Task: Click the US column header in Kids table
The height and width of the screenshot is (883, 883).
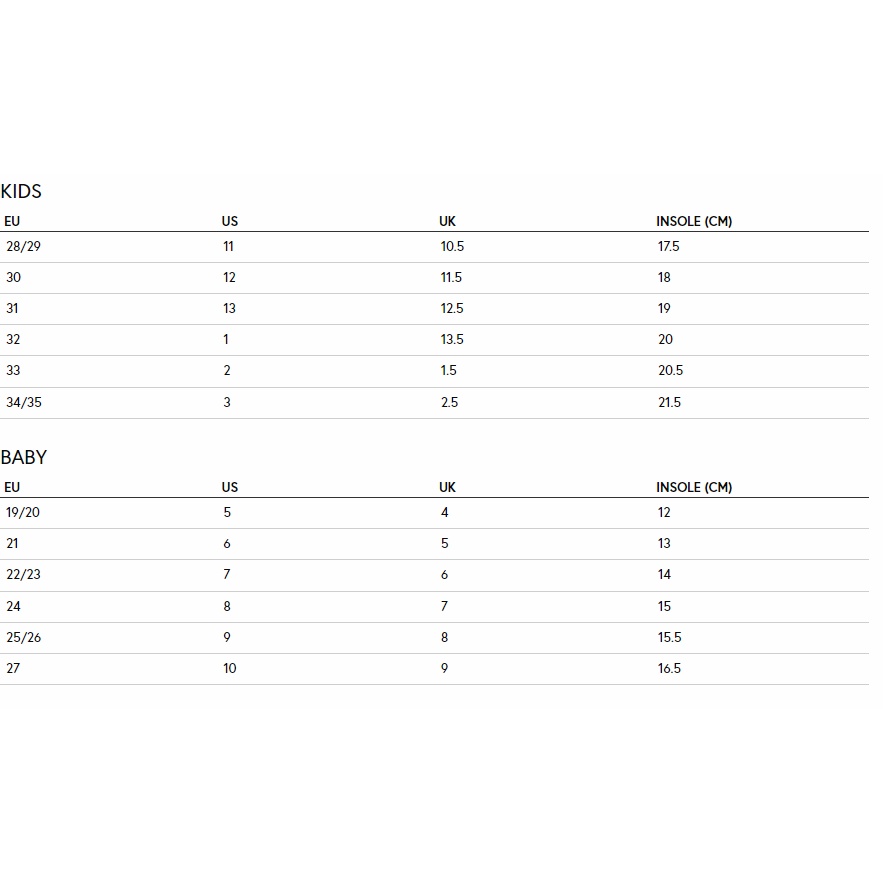Action: [230, 221]
